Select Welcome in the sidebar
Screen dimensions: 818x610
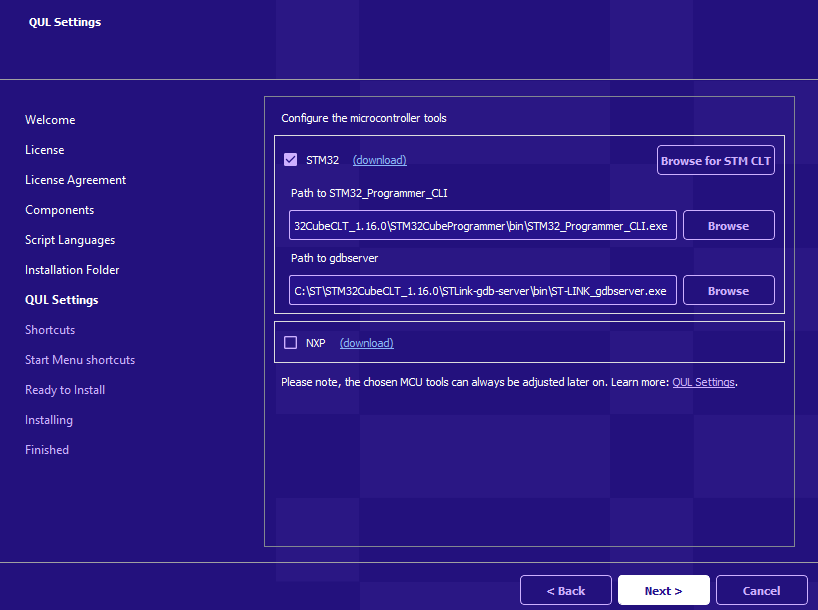click(50, 120)
